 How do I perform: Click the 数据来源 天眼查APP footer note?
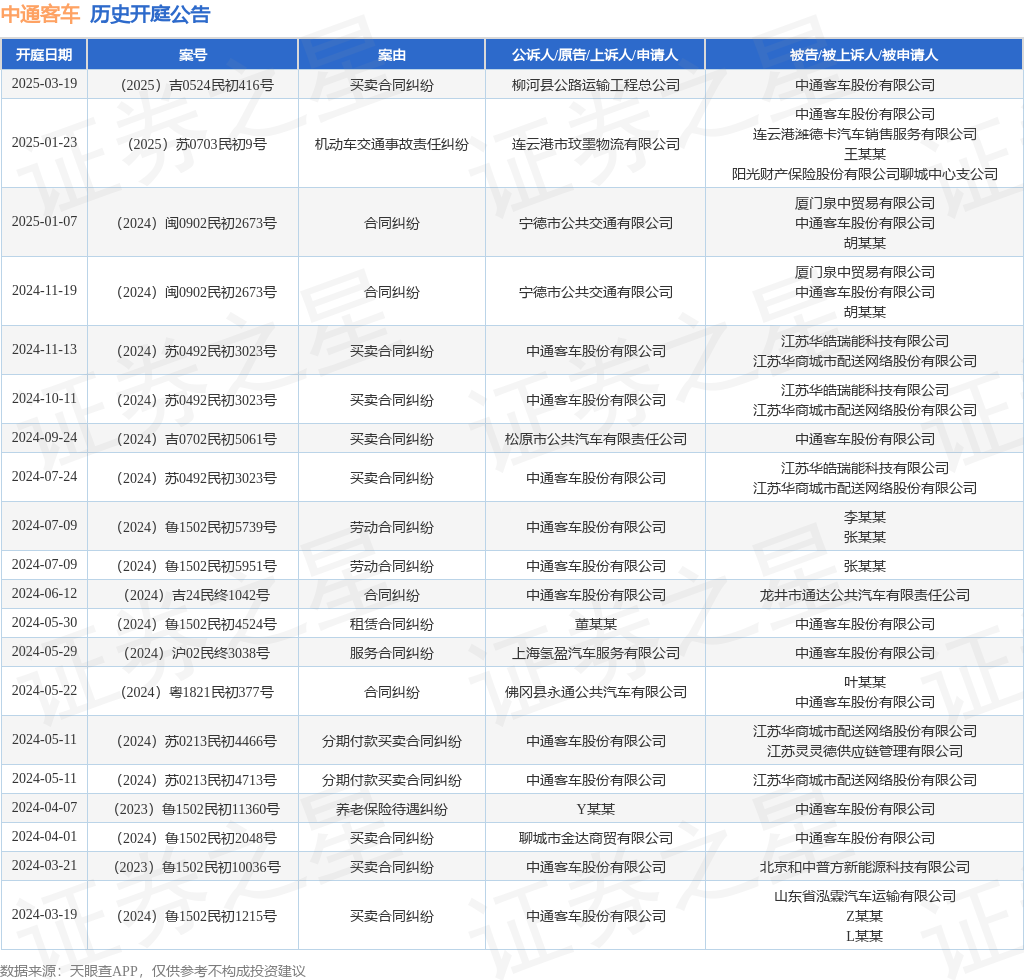153,971
